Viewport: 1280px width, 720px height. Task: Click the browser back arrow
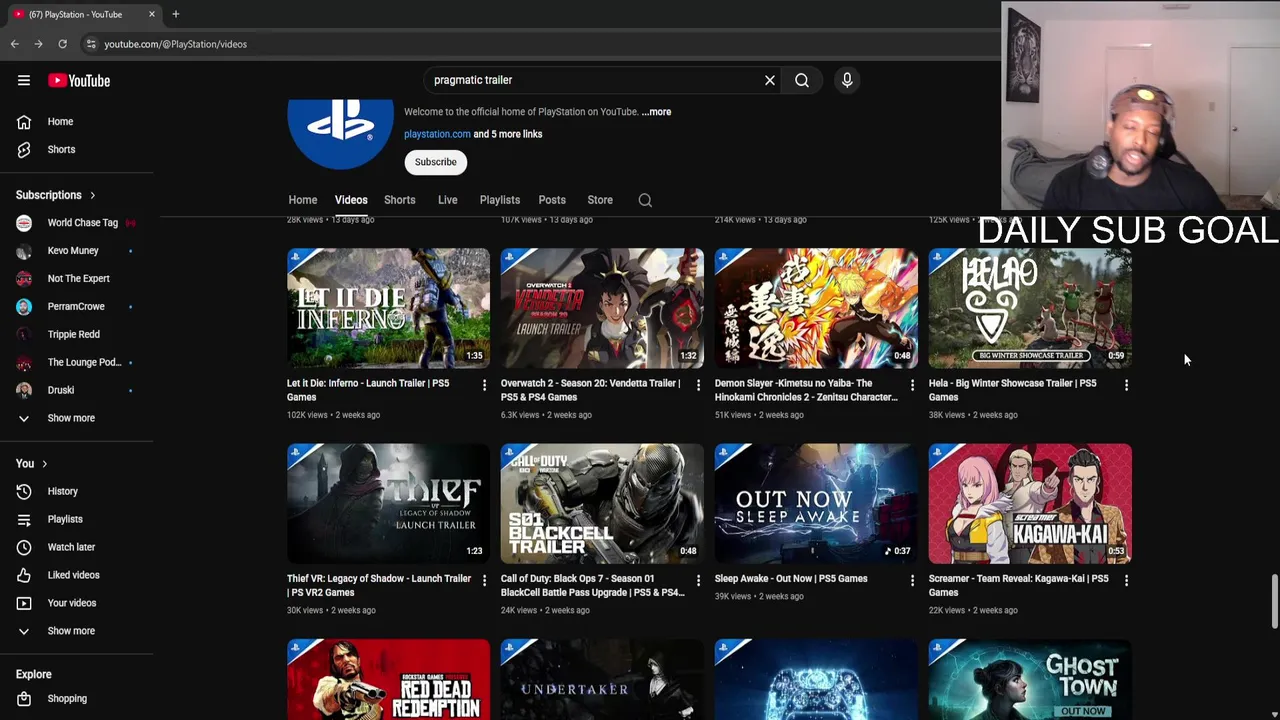pos(15,44)
